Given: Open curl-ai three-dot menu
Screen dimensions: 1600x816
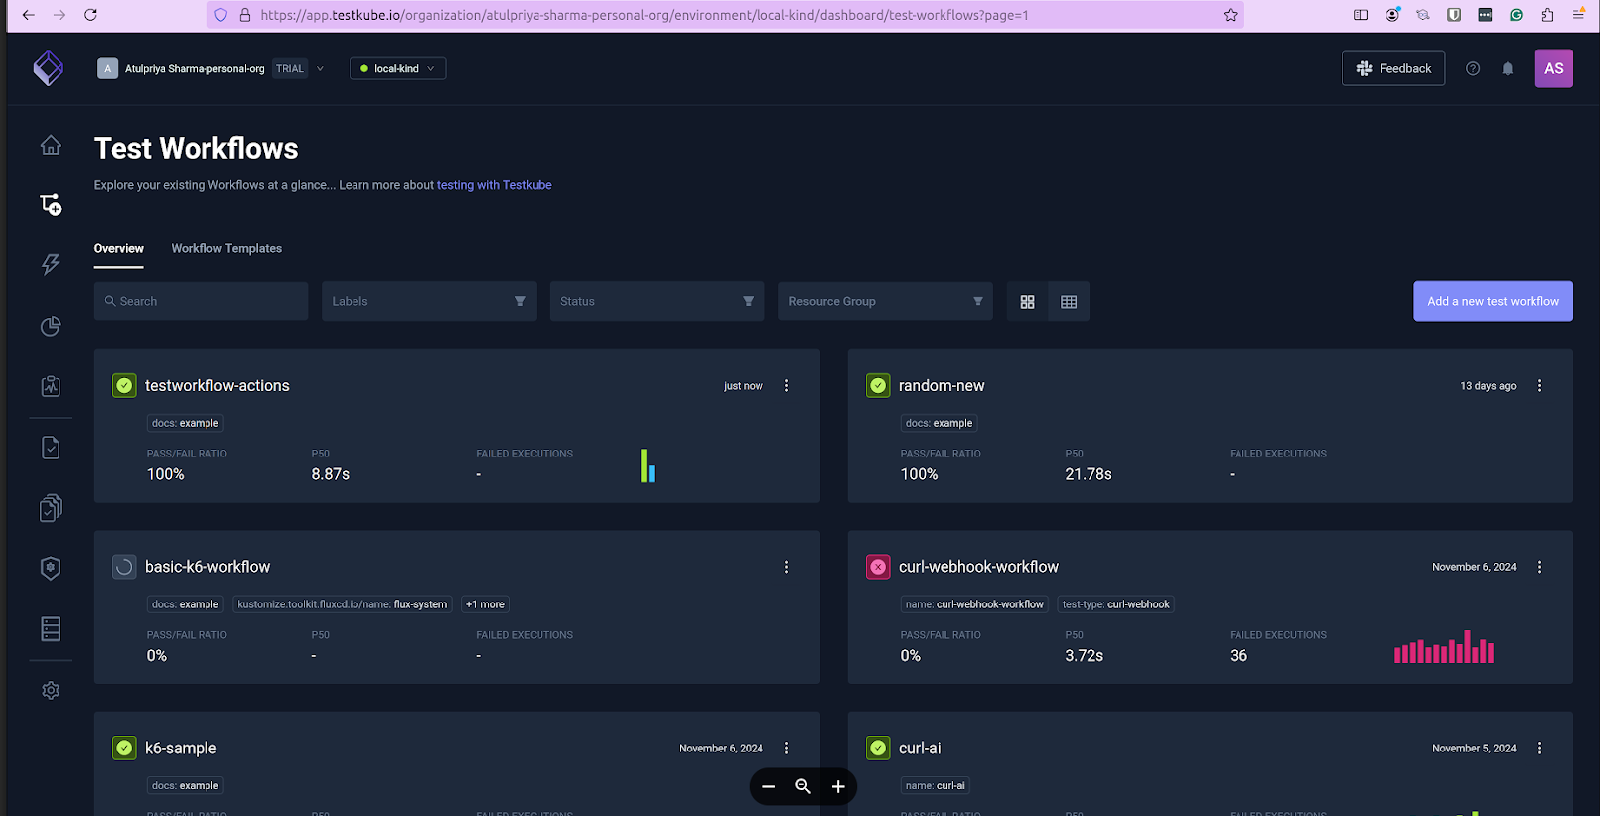Looking at the screenshot, I should pyautogui.click(x=1540, y=748).
